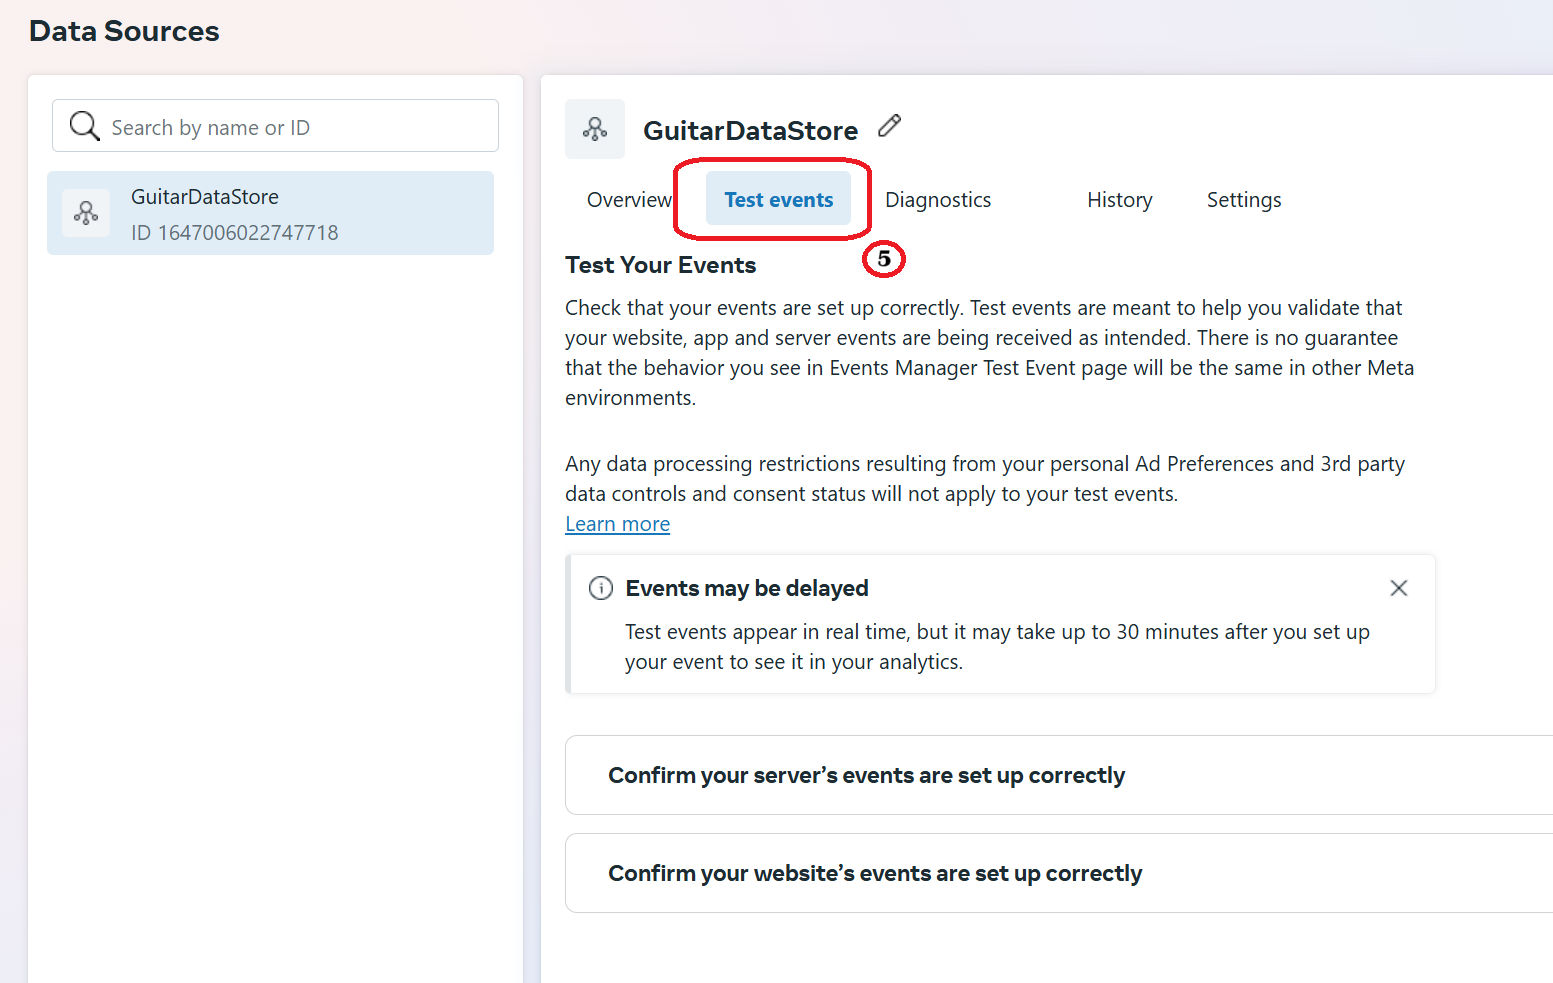The width and height of the screenshot is (1553, 983).
Task: Select GuitarDataStore in the data sources list
Action: pyautogui.click(x=270, y=213)
